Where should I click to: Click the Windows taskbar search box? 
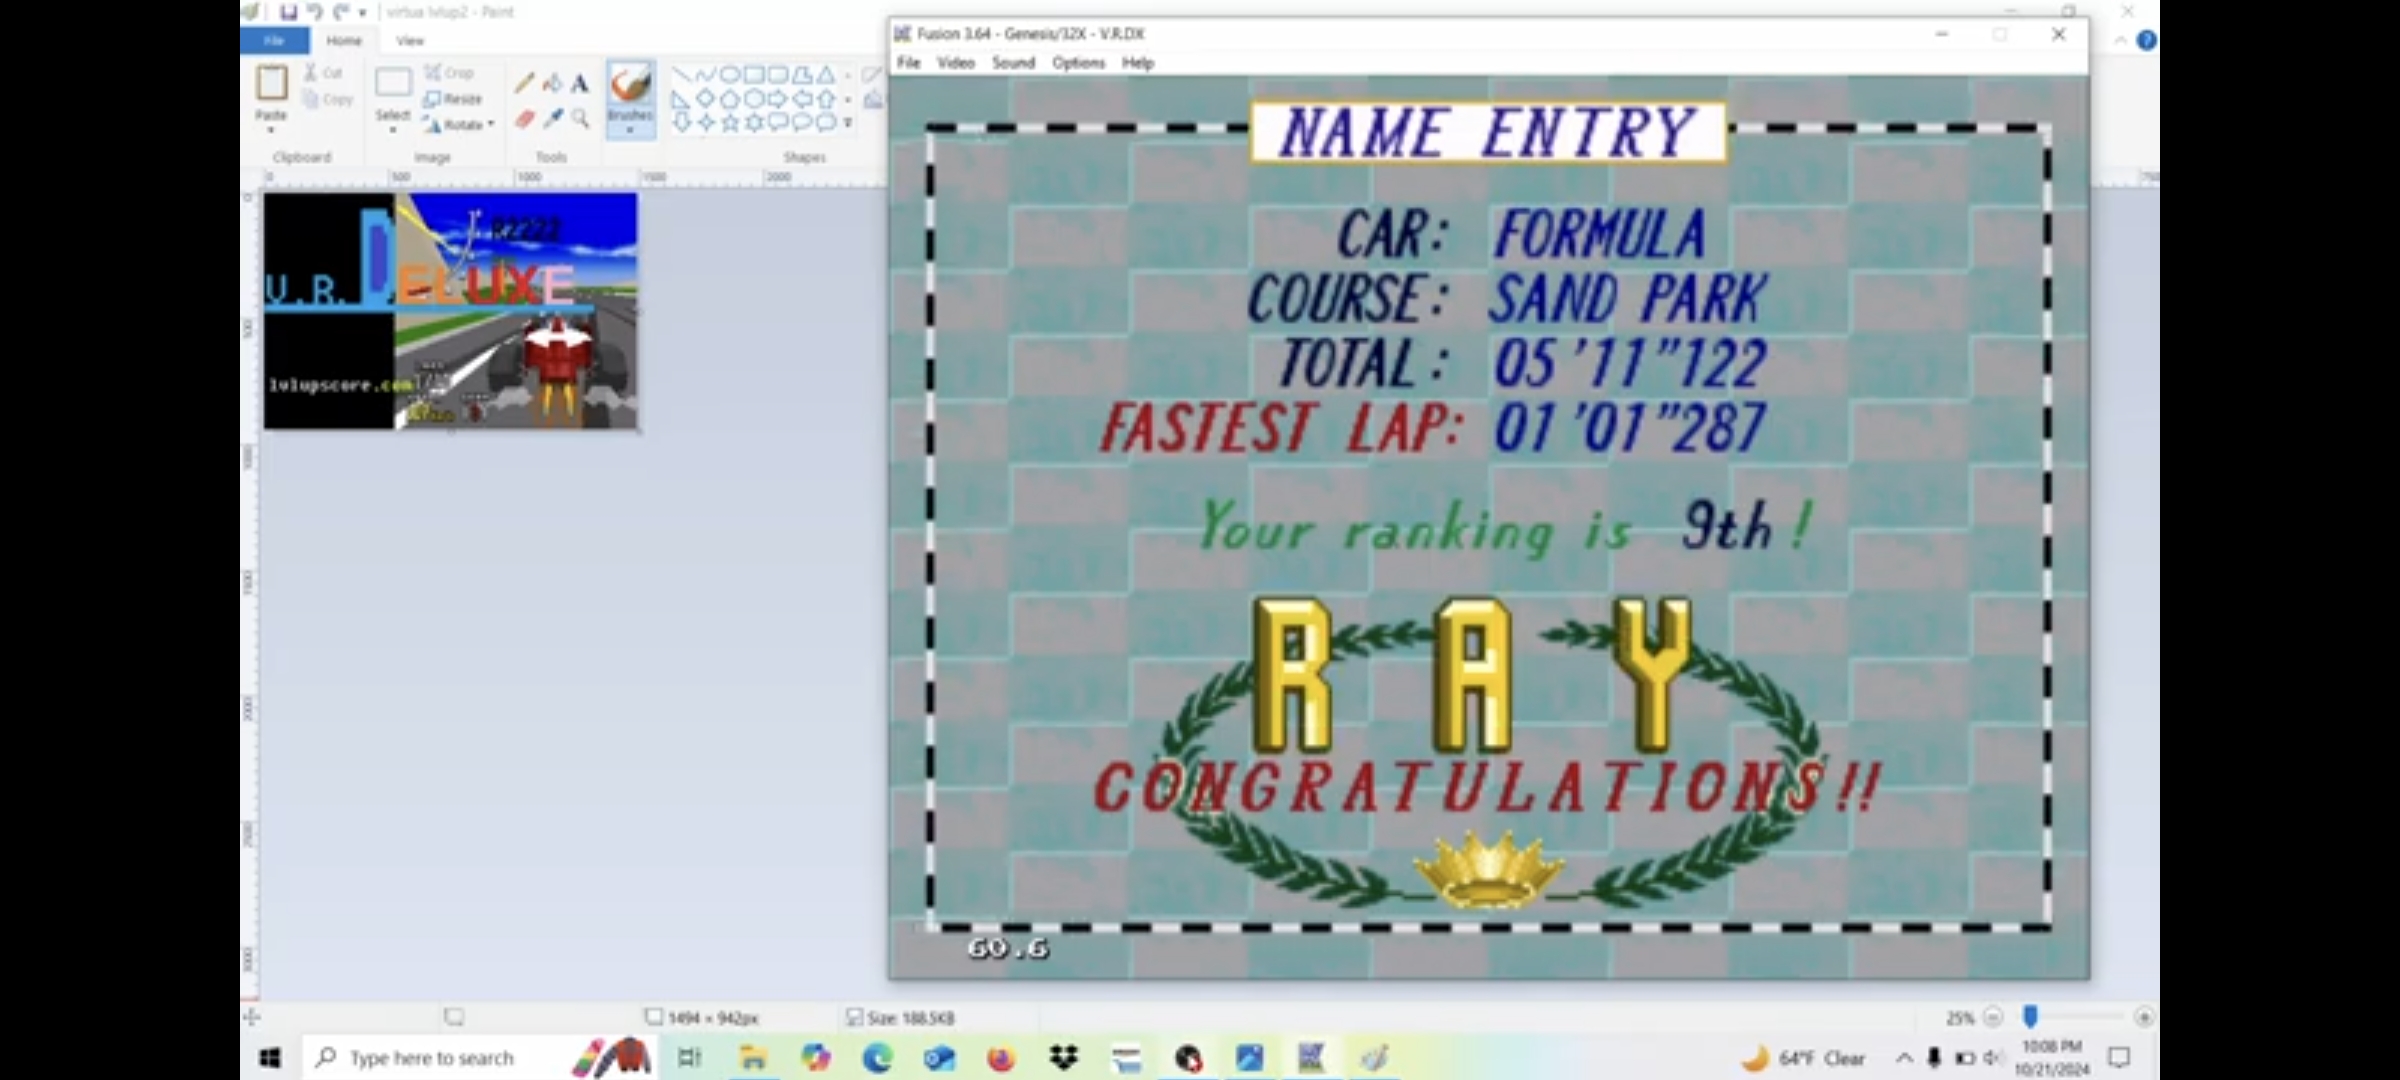click(432, 1058)
